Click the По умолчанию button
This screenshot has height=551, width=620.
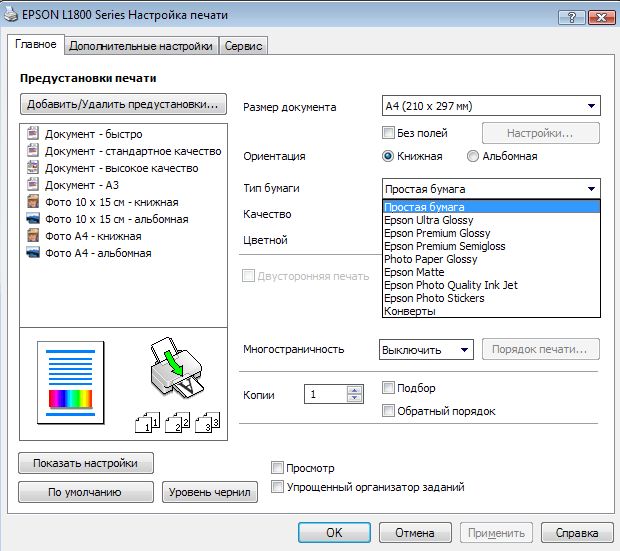click(85, 492)
